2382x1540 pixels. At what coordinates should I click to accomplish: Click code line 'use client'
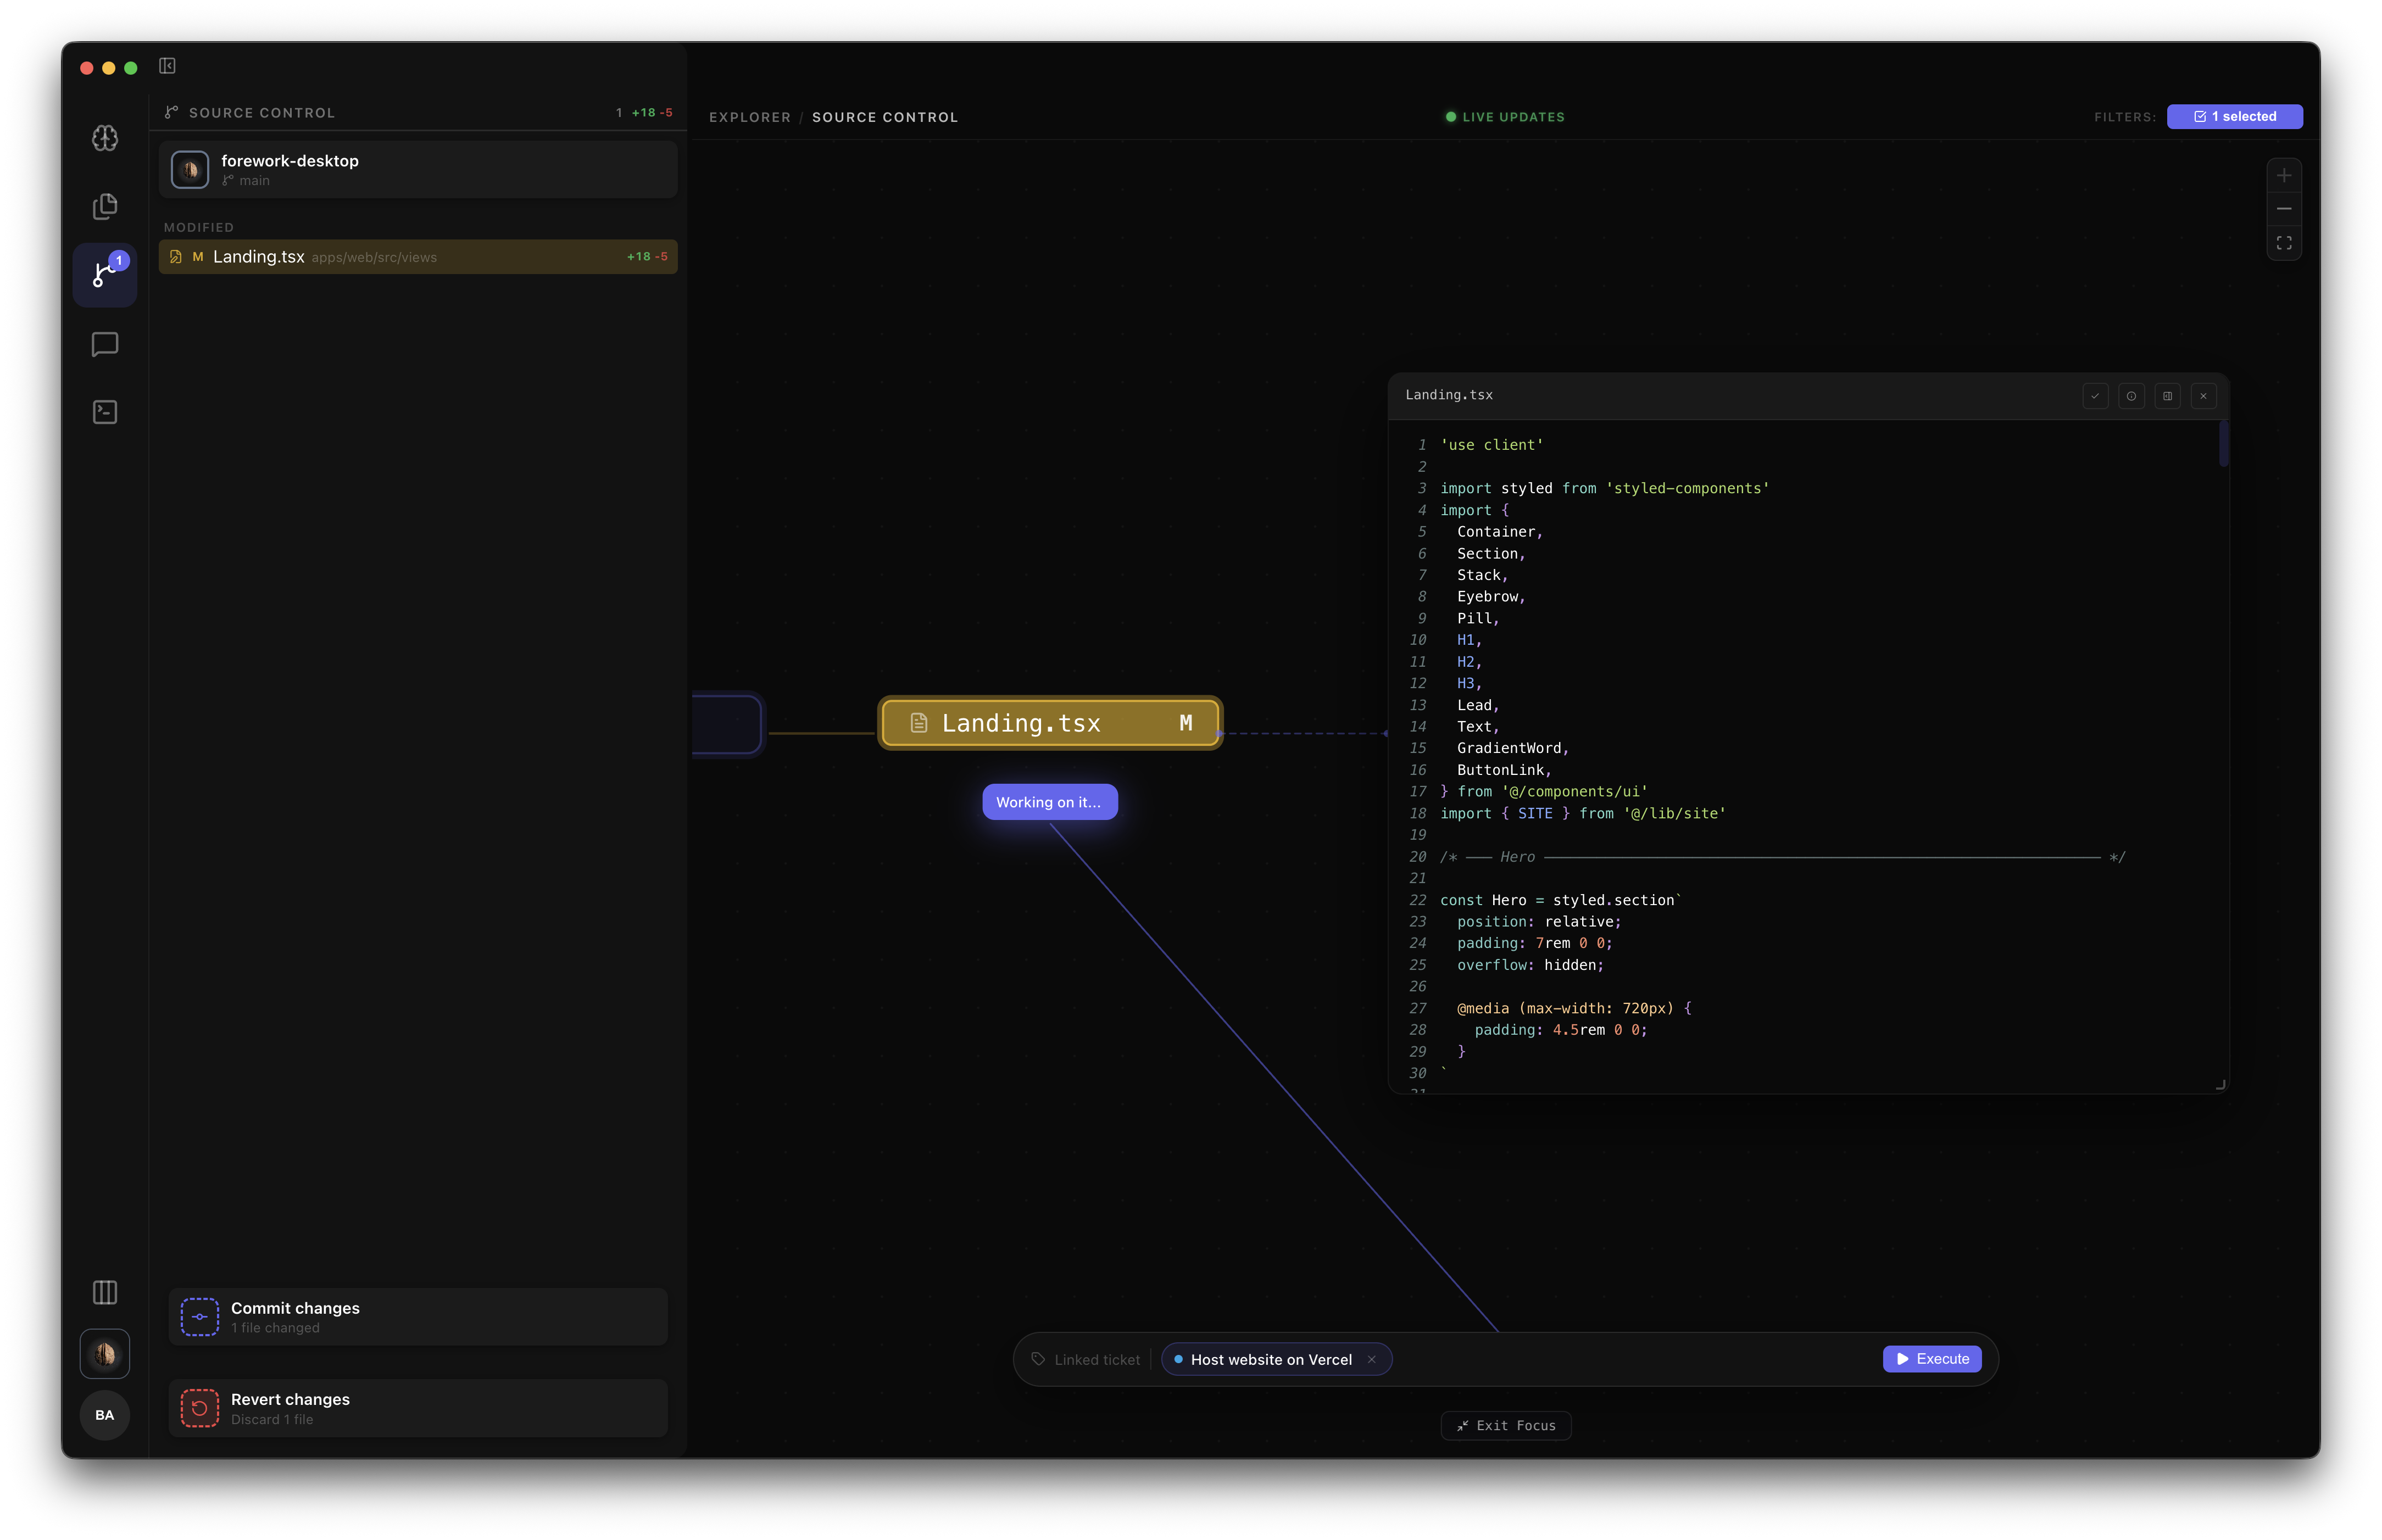point(1491,445)
